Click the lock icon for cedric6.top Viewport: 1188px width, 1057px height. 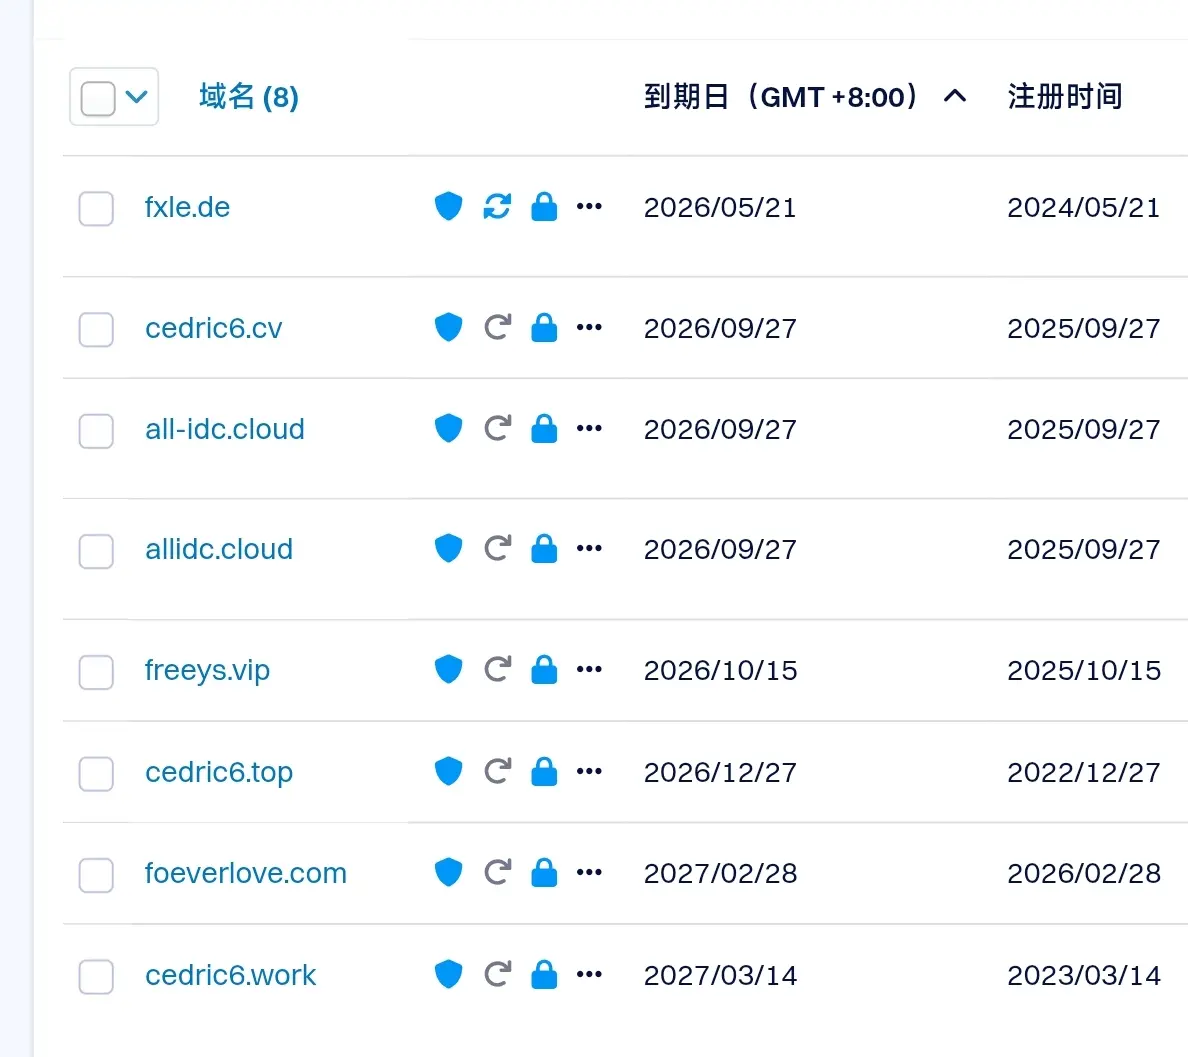544,771
